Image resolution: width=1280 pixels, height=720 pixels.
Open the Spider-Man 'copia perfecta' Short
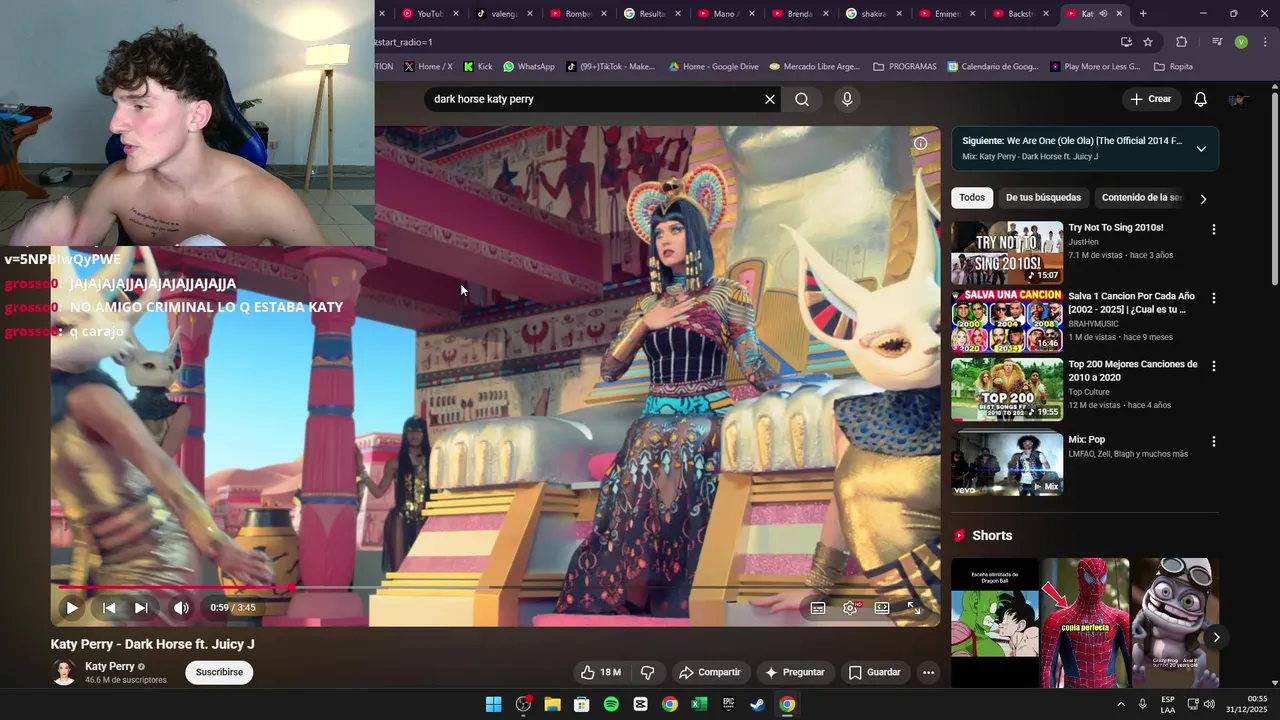1085,623
